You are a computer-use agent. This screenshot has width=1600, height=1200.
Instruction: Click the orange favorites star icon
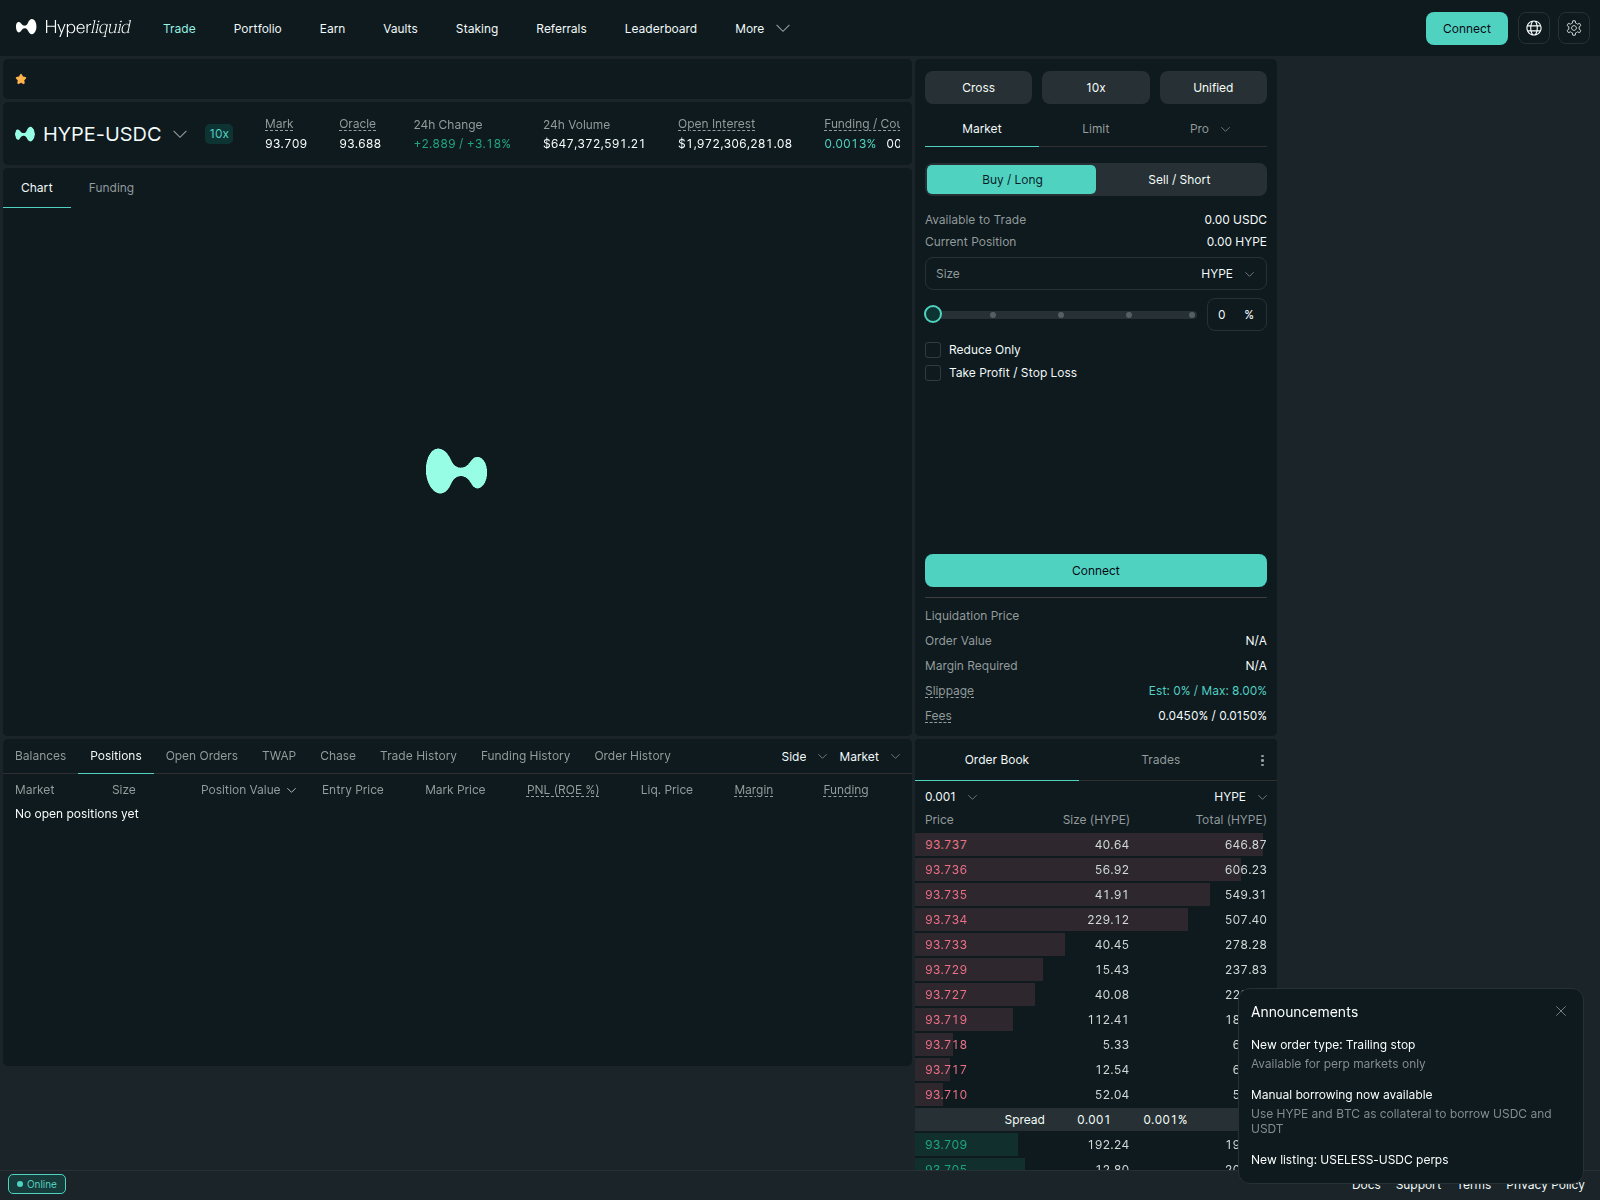tap(21, 79)
